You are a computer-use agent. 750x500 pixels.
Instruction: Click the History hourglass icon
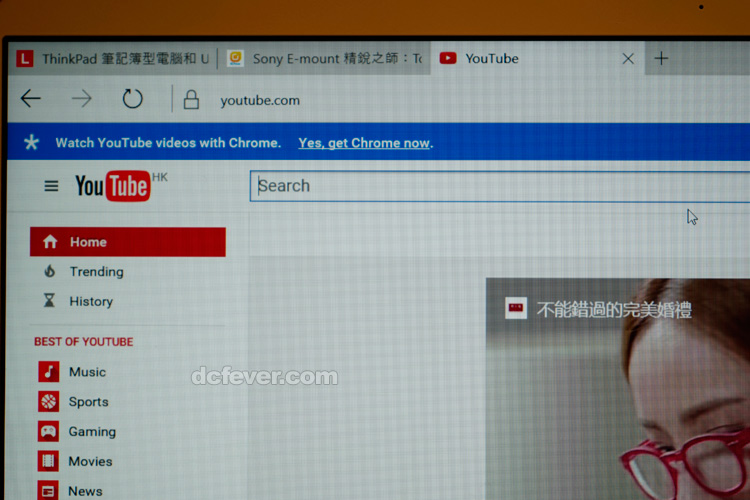(x=49, y=300)
